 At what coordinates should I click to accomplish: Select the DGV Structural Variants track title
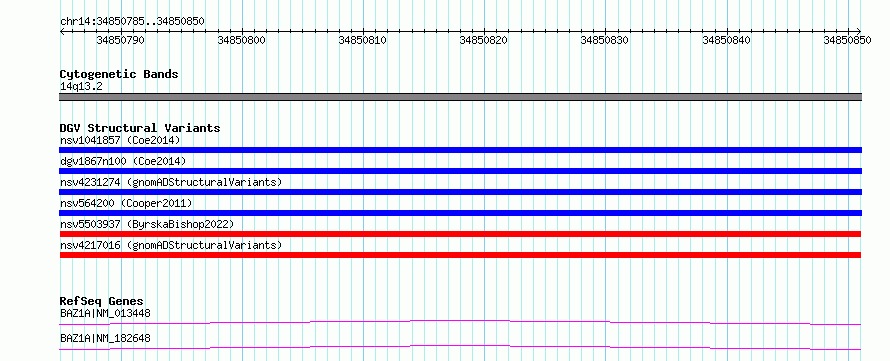[140, 128]
